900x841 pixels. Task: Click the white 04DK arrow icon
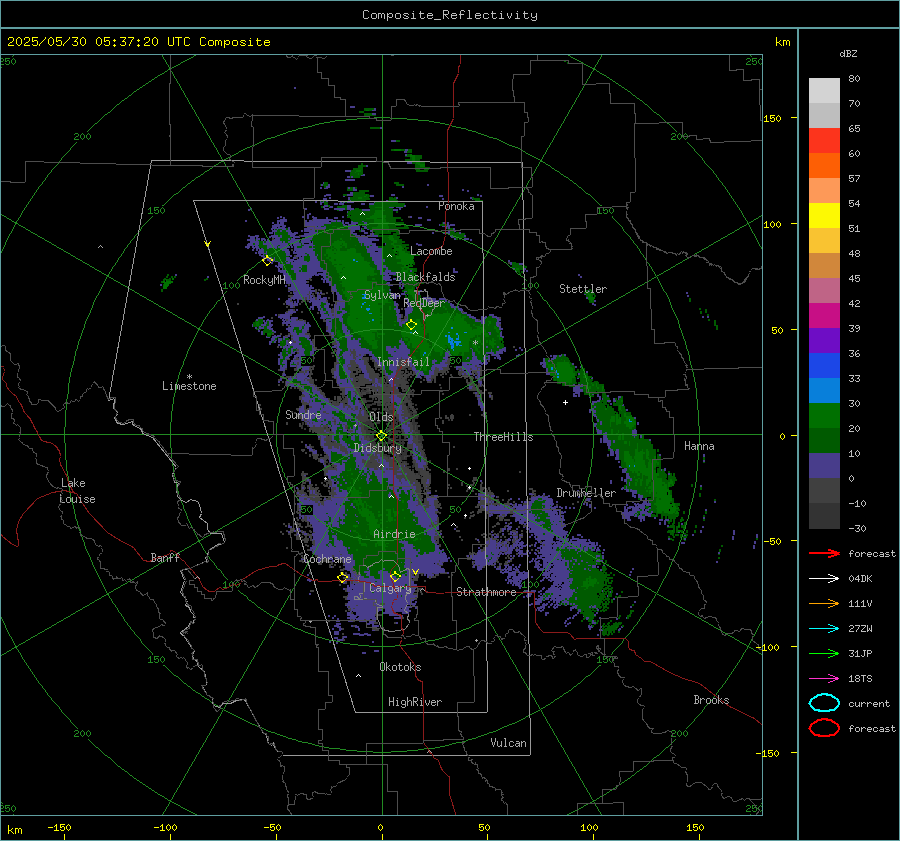(x=824, y=579)
